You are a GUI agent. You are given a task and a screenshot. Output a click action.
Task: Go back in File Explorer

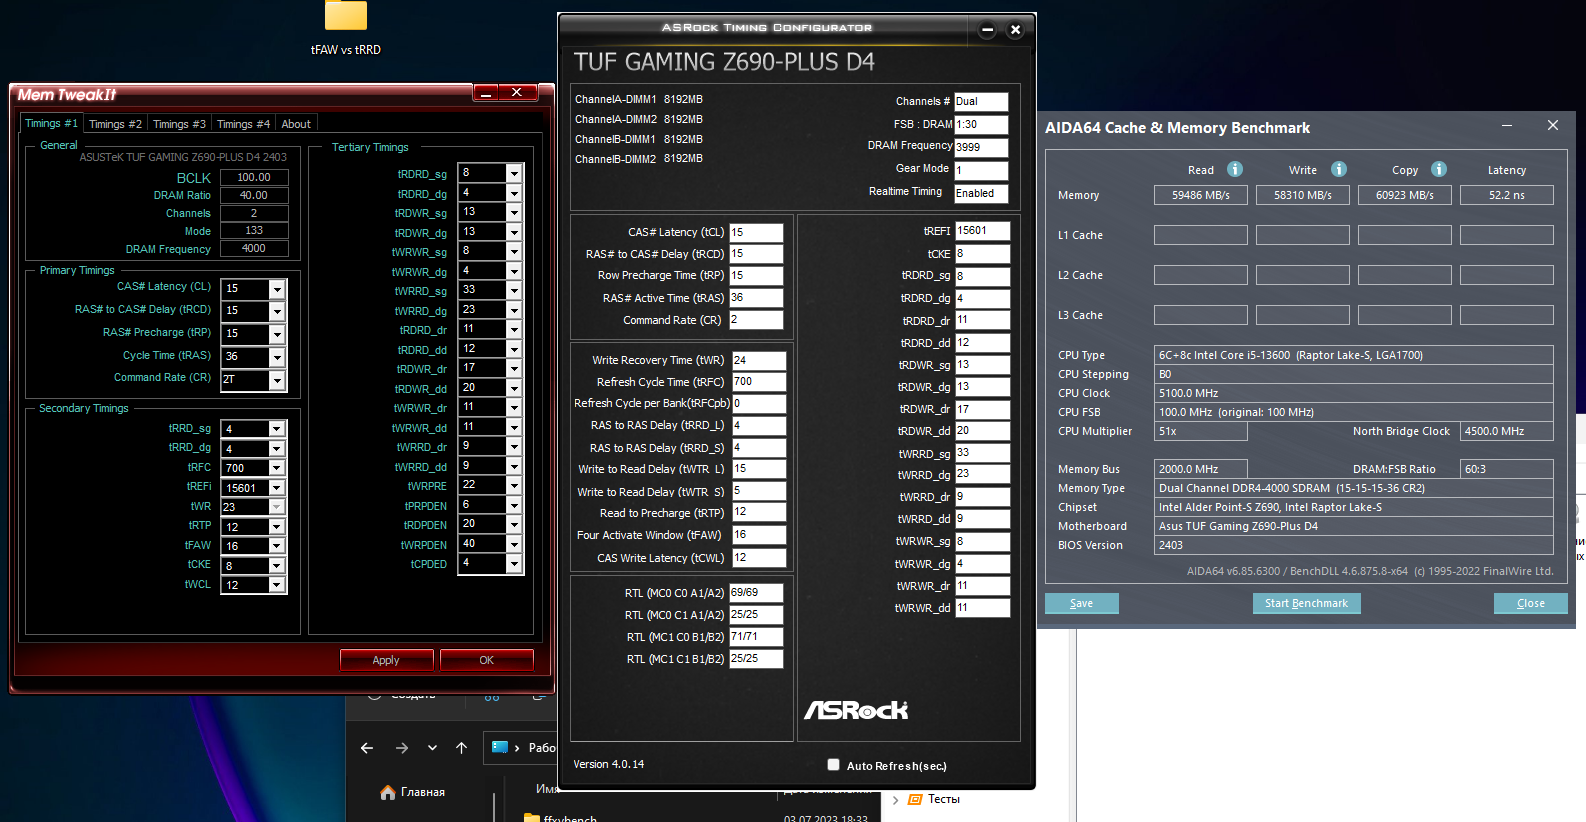367,748
